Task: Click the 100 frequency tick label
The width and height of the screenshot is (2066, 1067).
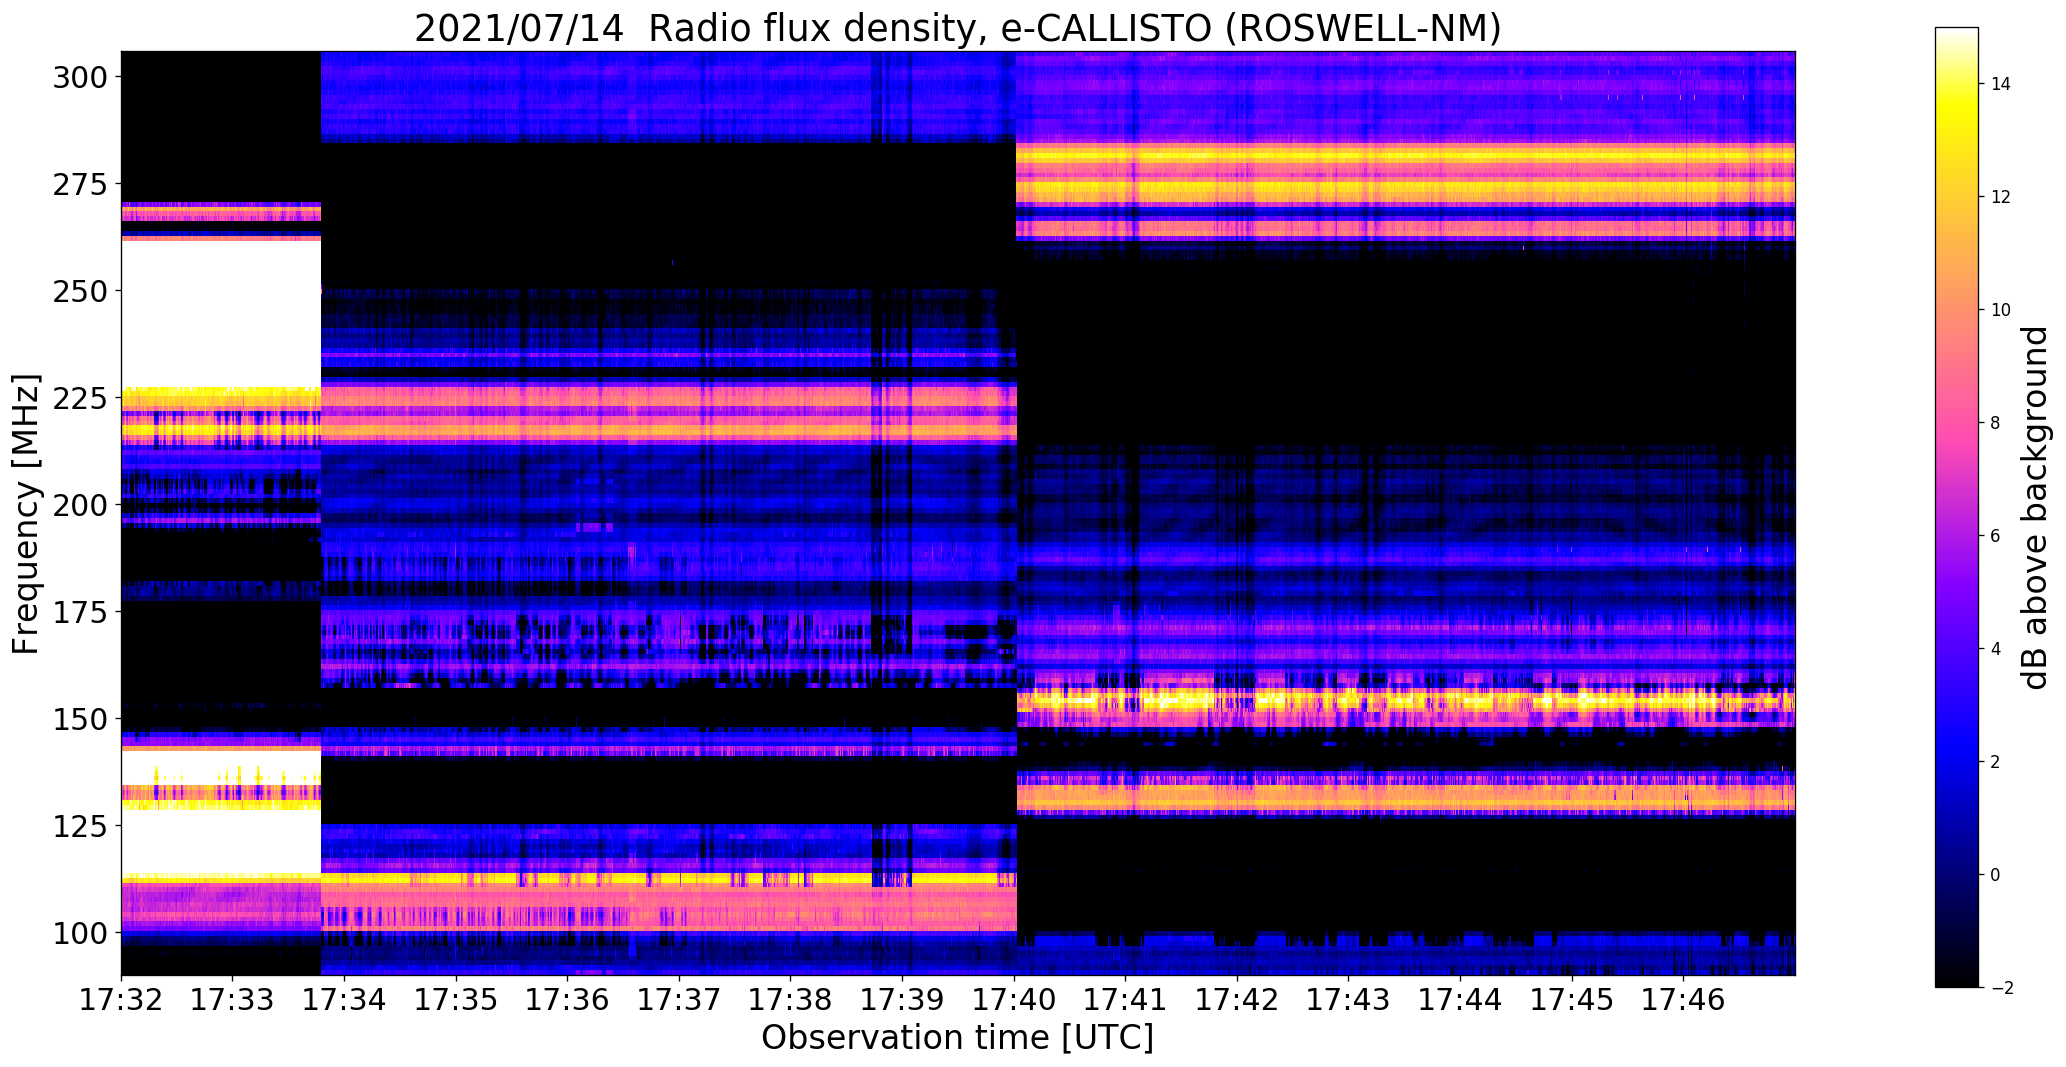Action: click(x=80, y=933)
